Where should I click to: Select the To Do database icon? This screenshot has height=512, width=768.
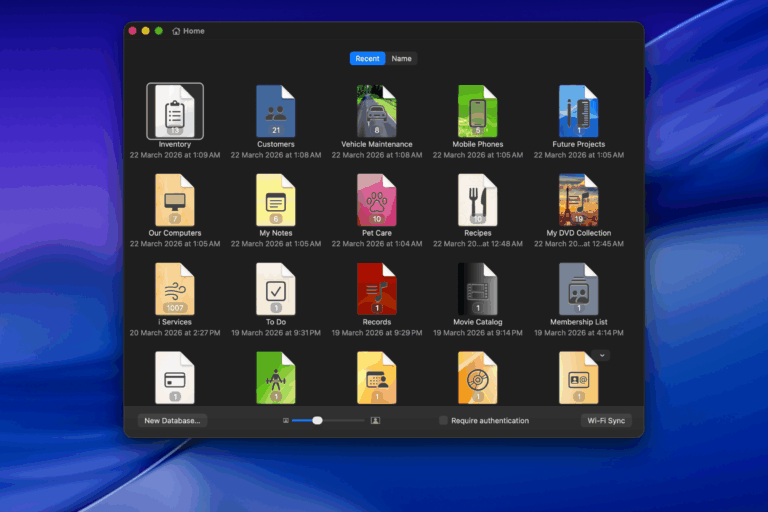pyautogui.click(x=276, y=289)
